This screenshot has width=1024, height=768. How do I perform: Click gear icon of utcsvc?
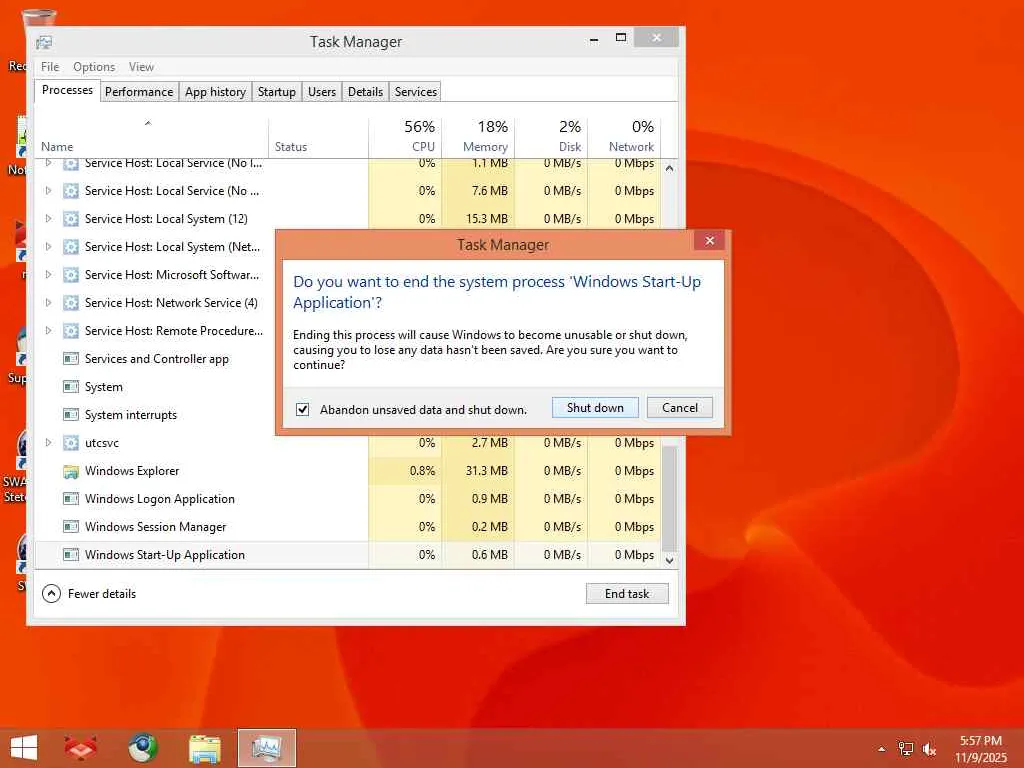(x=71, y=443)
